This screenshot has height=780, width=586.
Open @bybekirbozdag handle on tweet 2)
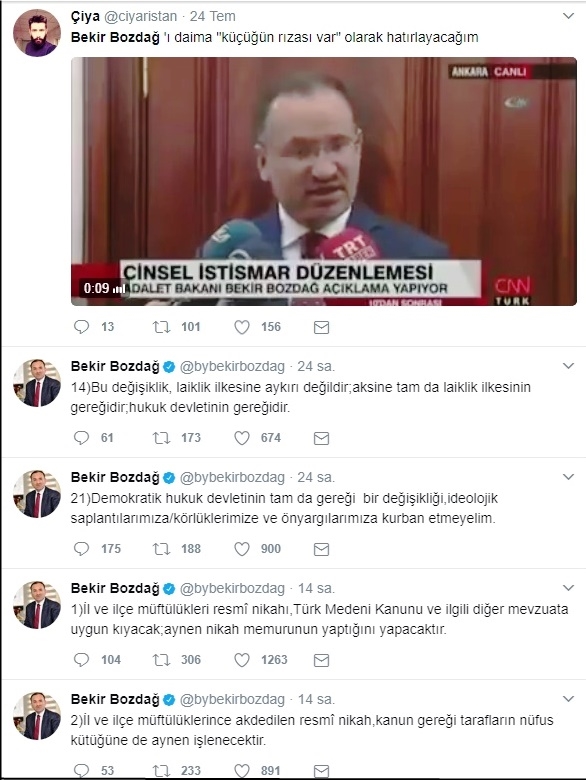pyautogui.click(x=232, y=699)
